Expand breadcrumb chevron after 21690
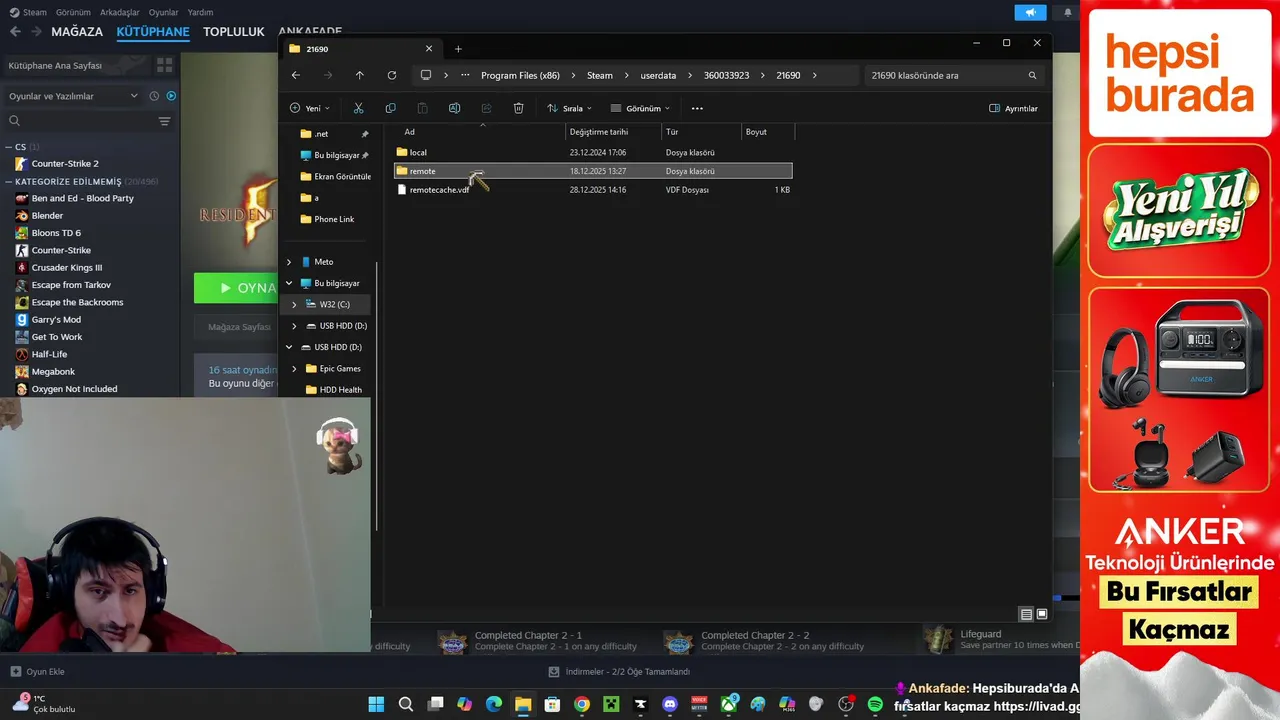The width and height of the screenshot is (1280, 720). 815,75
